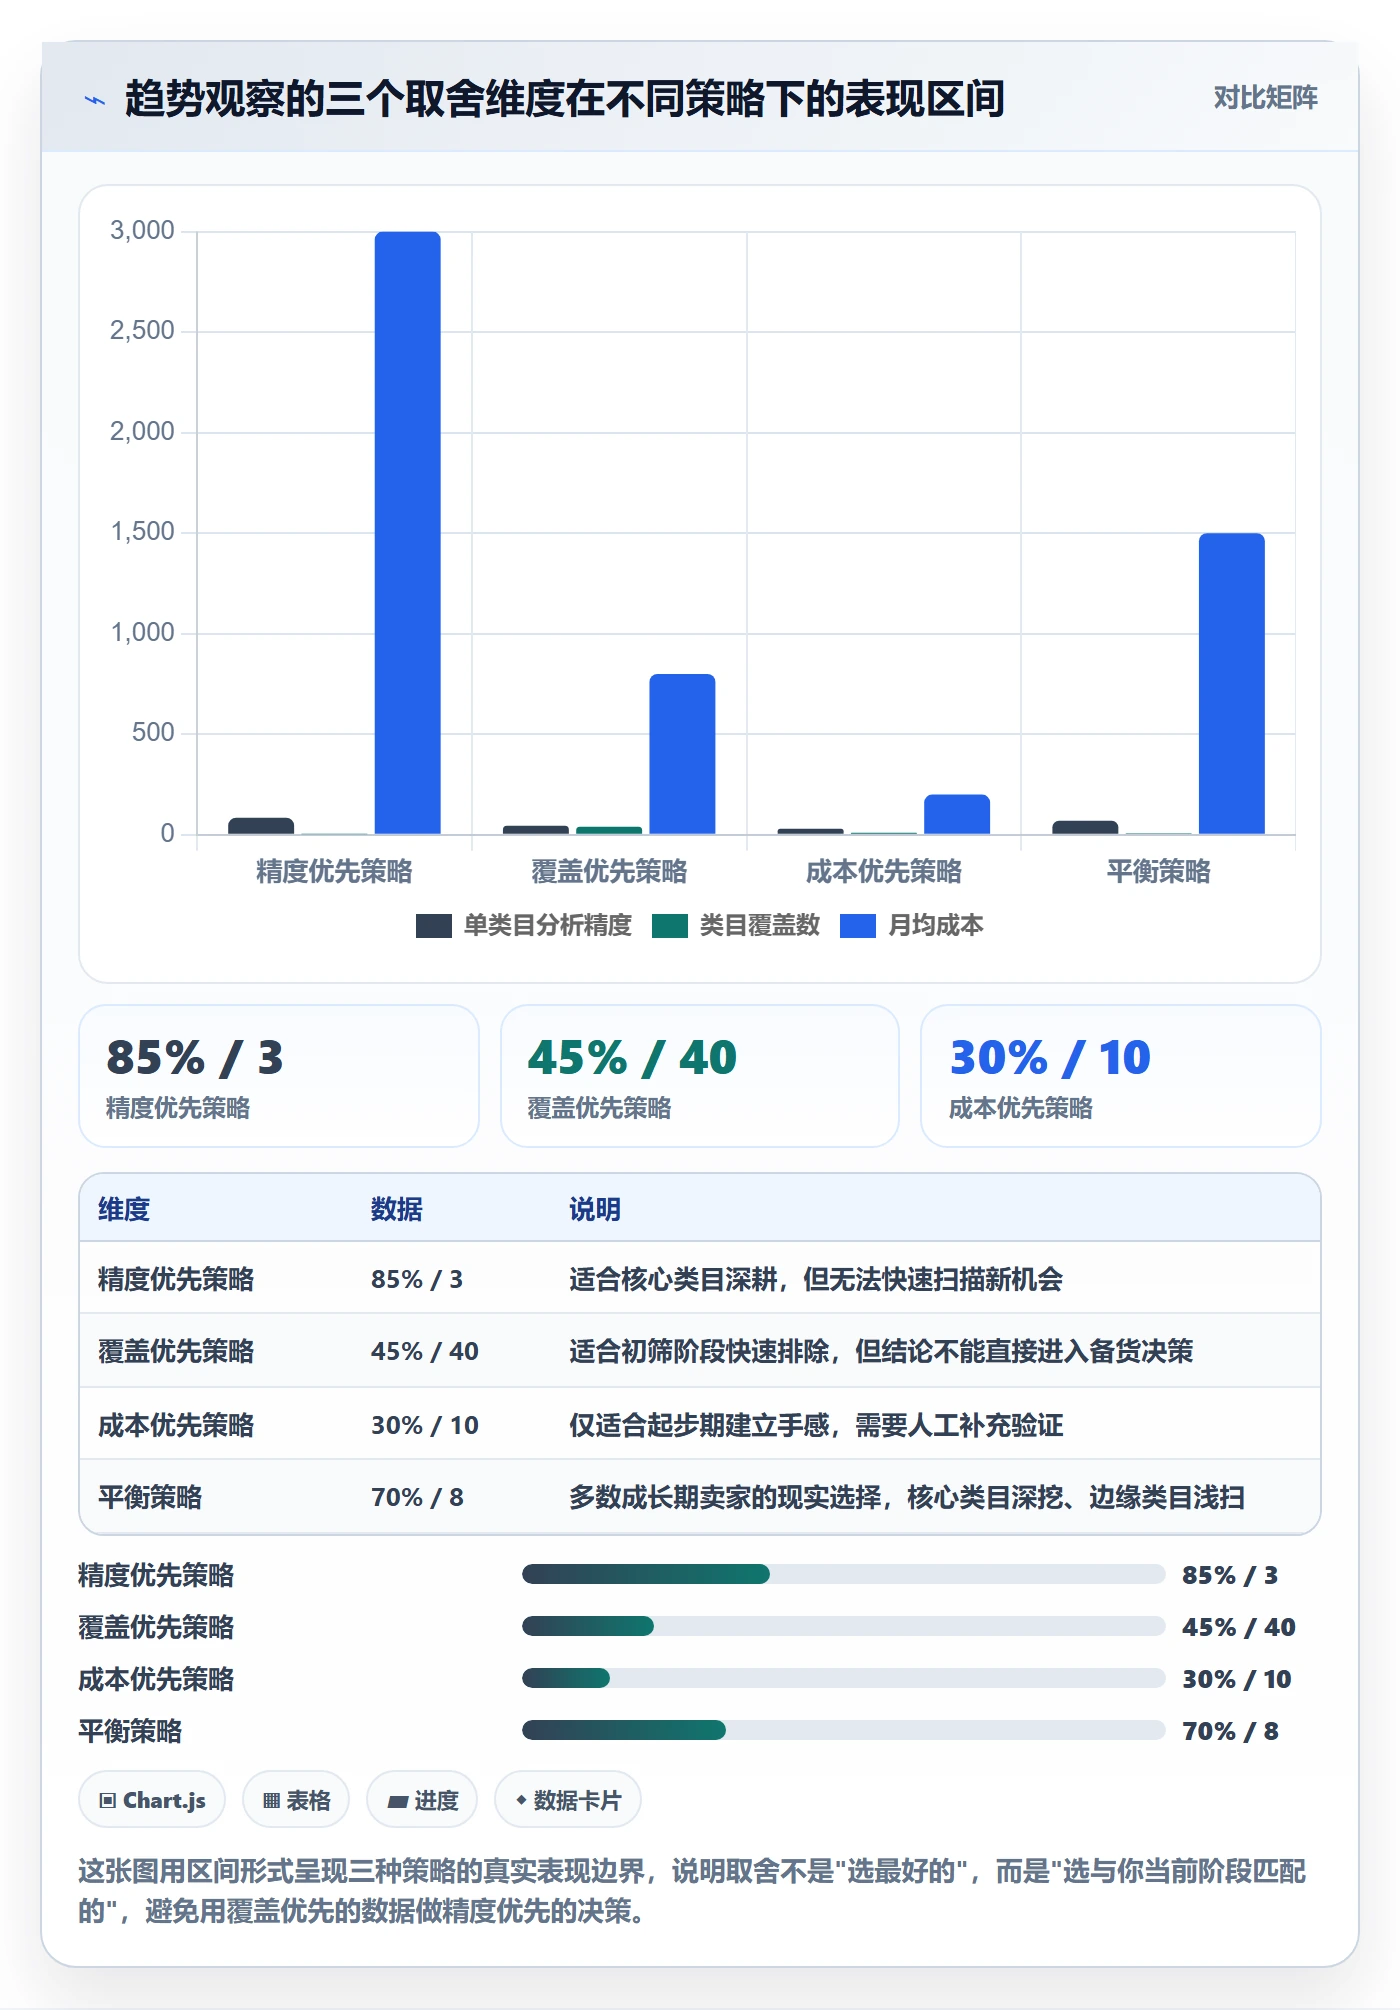Viewport: 1400px width, 2010px height.
Task: Click the 月均成本 bar for 成本优先策略
Action: 957,814
